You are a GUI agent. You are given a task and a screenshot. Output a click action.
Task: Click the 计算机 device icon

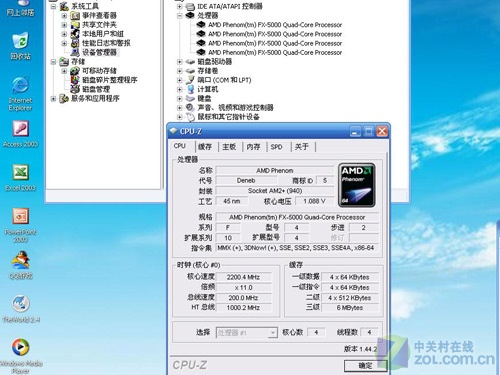190,89
